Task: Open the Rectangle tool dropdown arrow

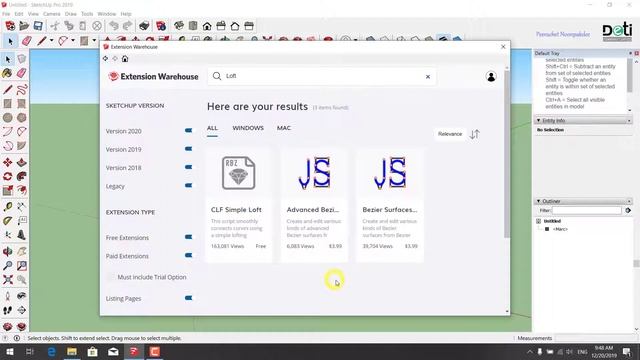Action: (x=94, y=40)
